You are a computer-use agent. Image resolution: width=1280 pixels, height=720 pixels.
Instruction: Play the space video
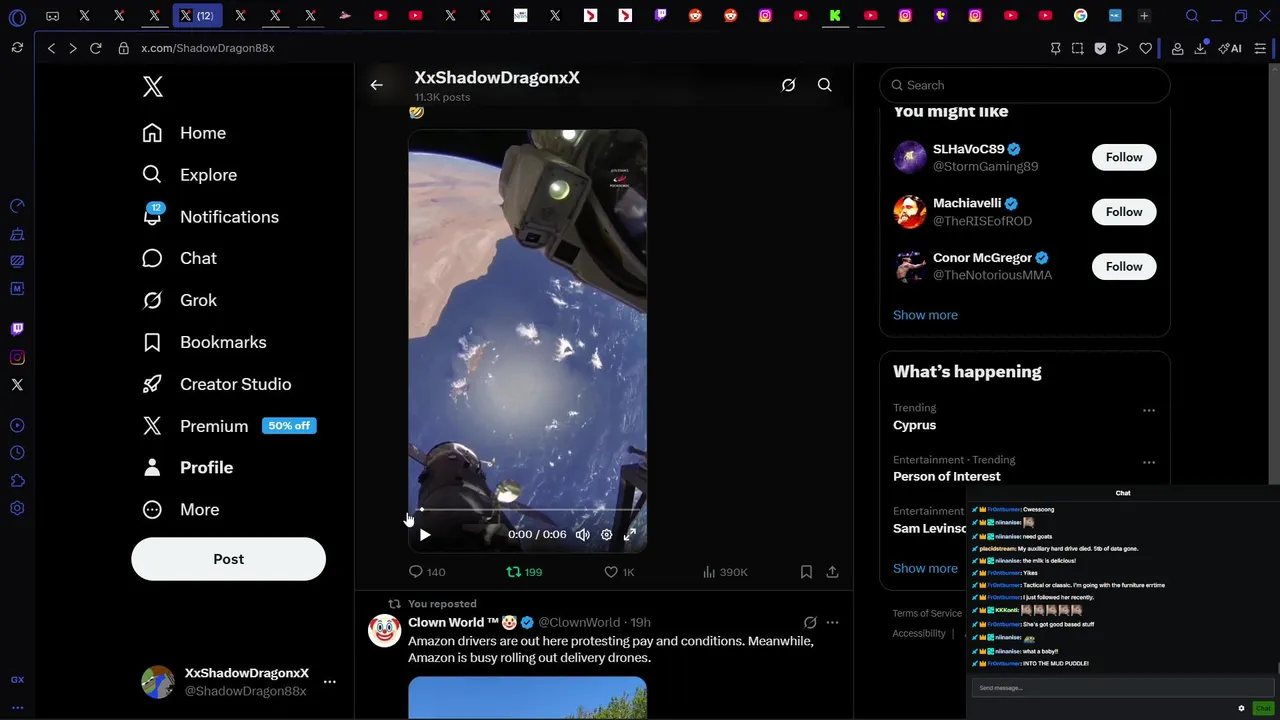(425, 535)
